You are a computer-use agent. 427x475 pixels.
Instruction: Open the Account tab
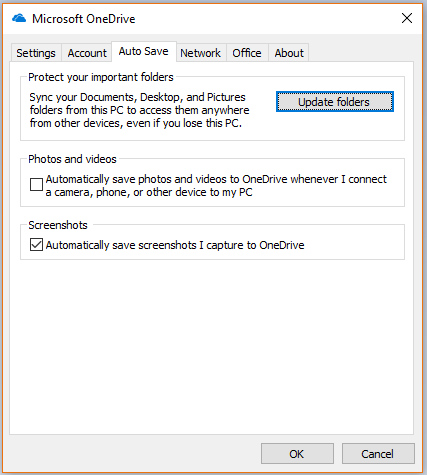coord(87,53)
